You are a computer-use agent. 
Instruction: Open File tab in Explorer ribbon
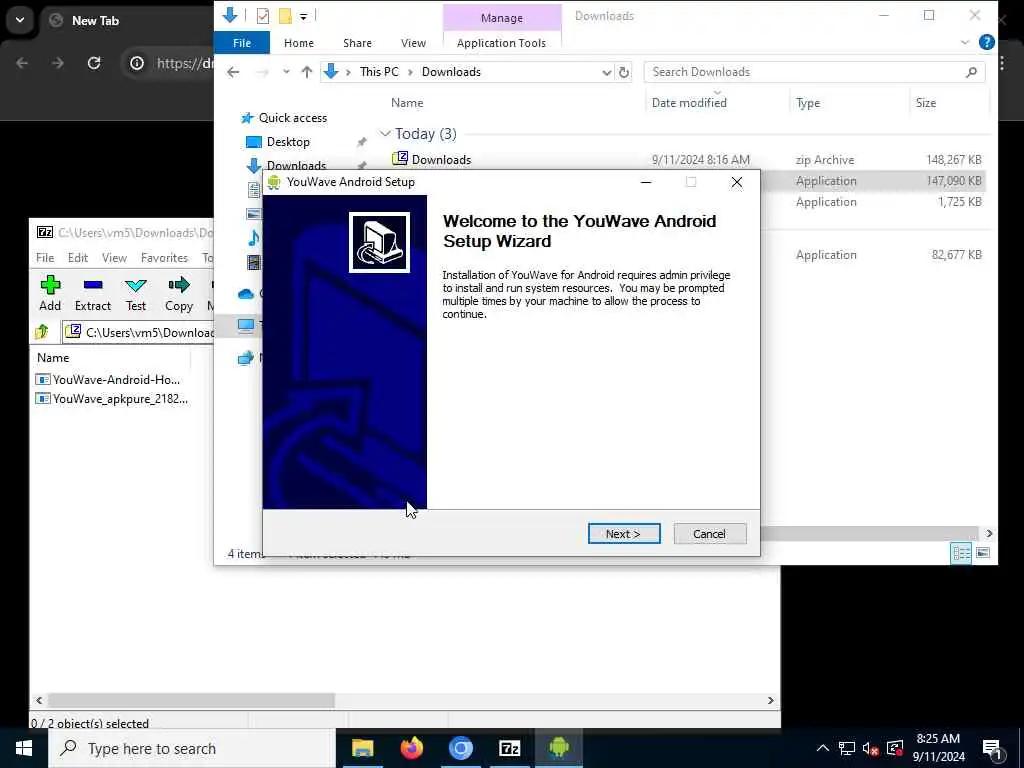pyautogui.click(x=242, y=42)
